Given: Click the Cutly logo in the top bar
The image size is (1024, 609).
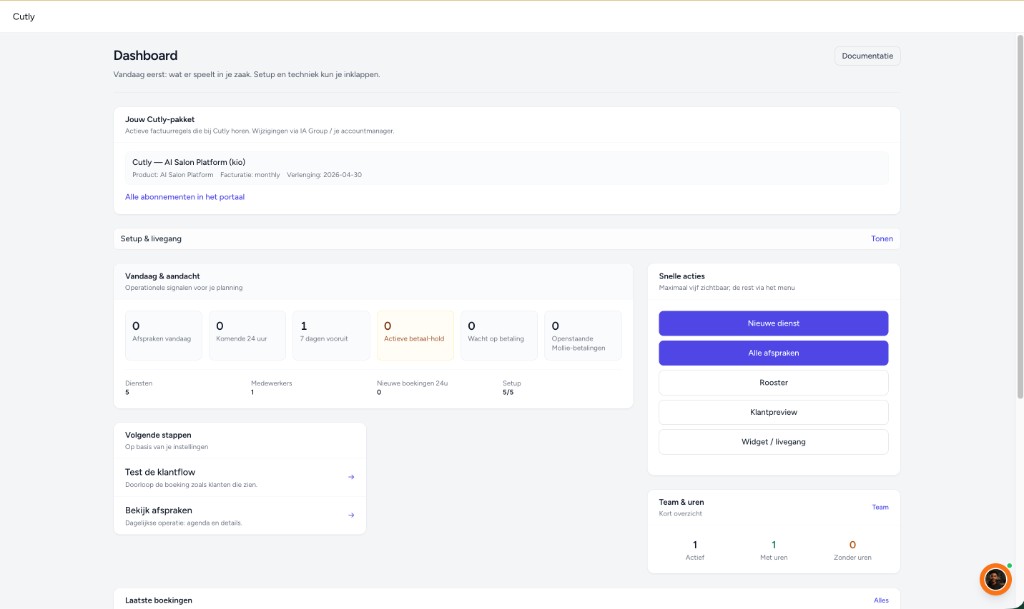Looking at the screenshot, I should 23,16.
